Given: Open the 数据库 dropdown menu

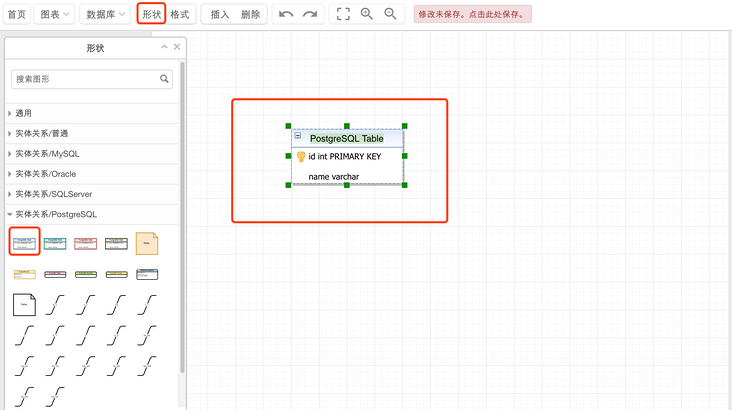Looking at the screenshot, I should [104, 14].
